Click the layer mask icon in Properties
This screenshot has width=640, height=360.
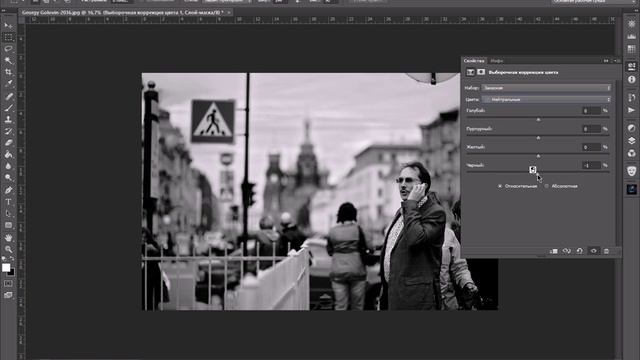pyautogui.click(x=481, y=72)
